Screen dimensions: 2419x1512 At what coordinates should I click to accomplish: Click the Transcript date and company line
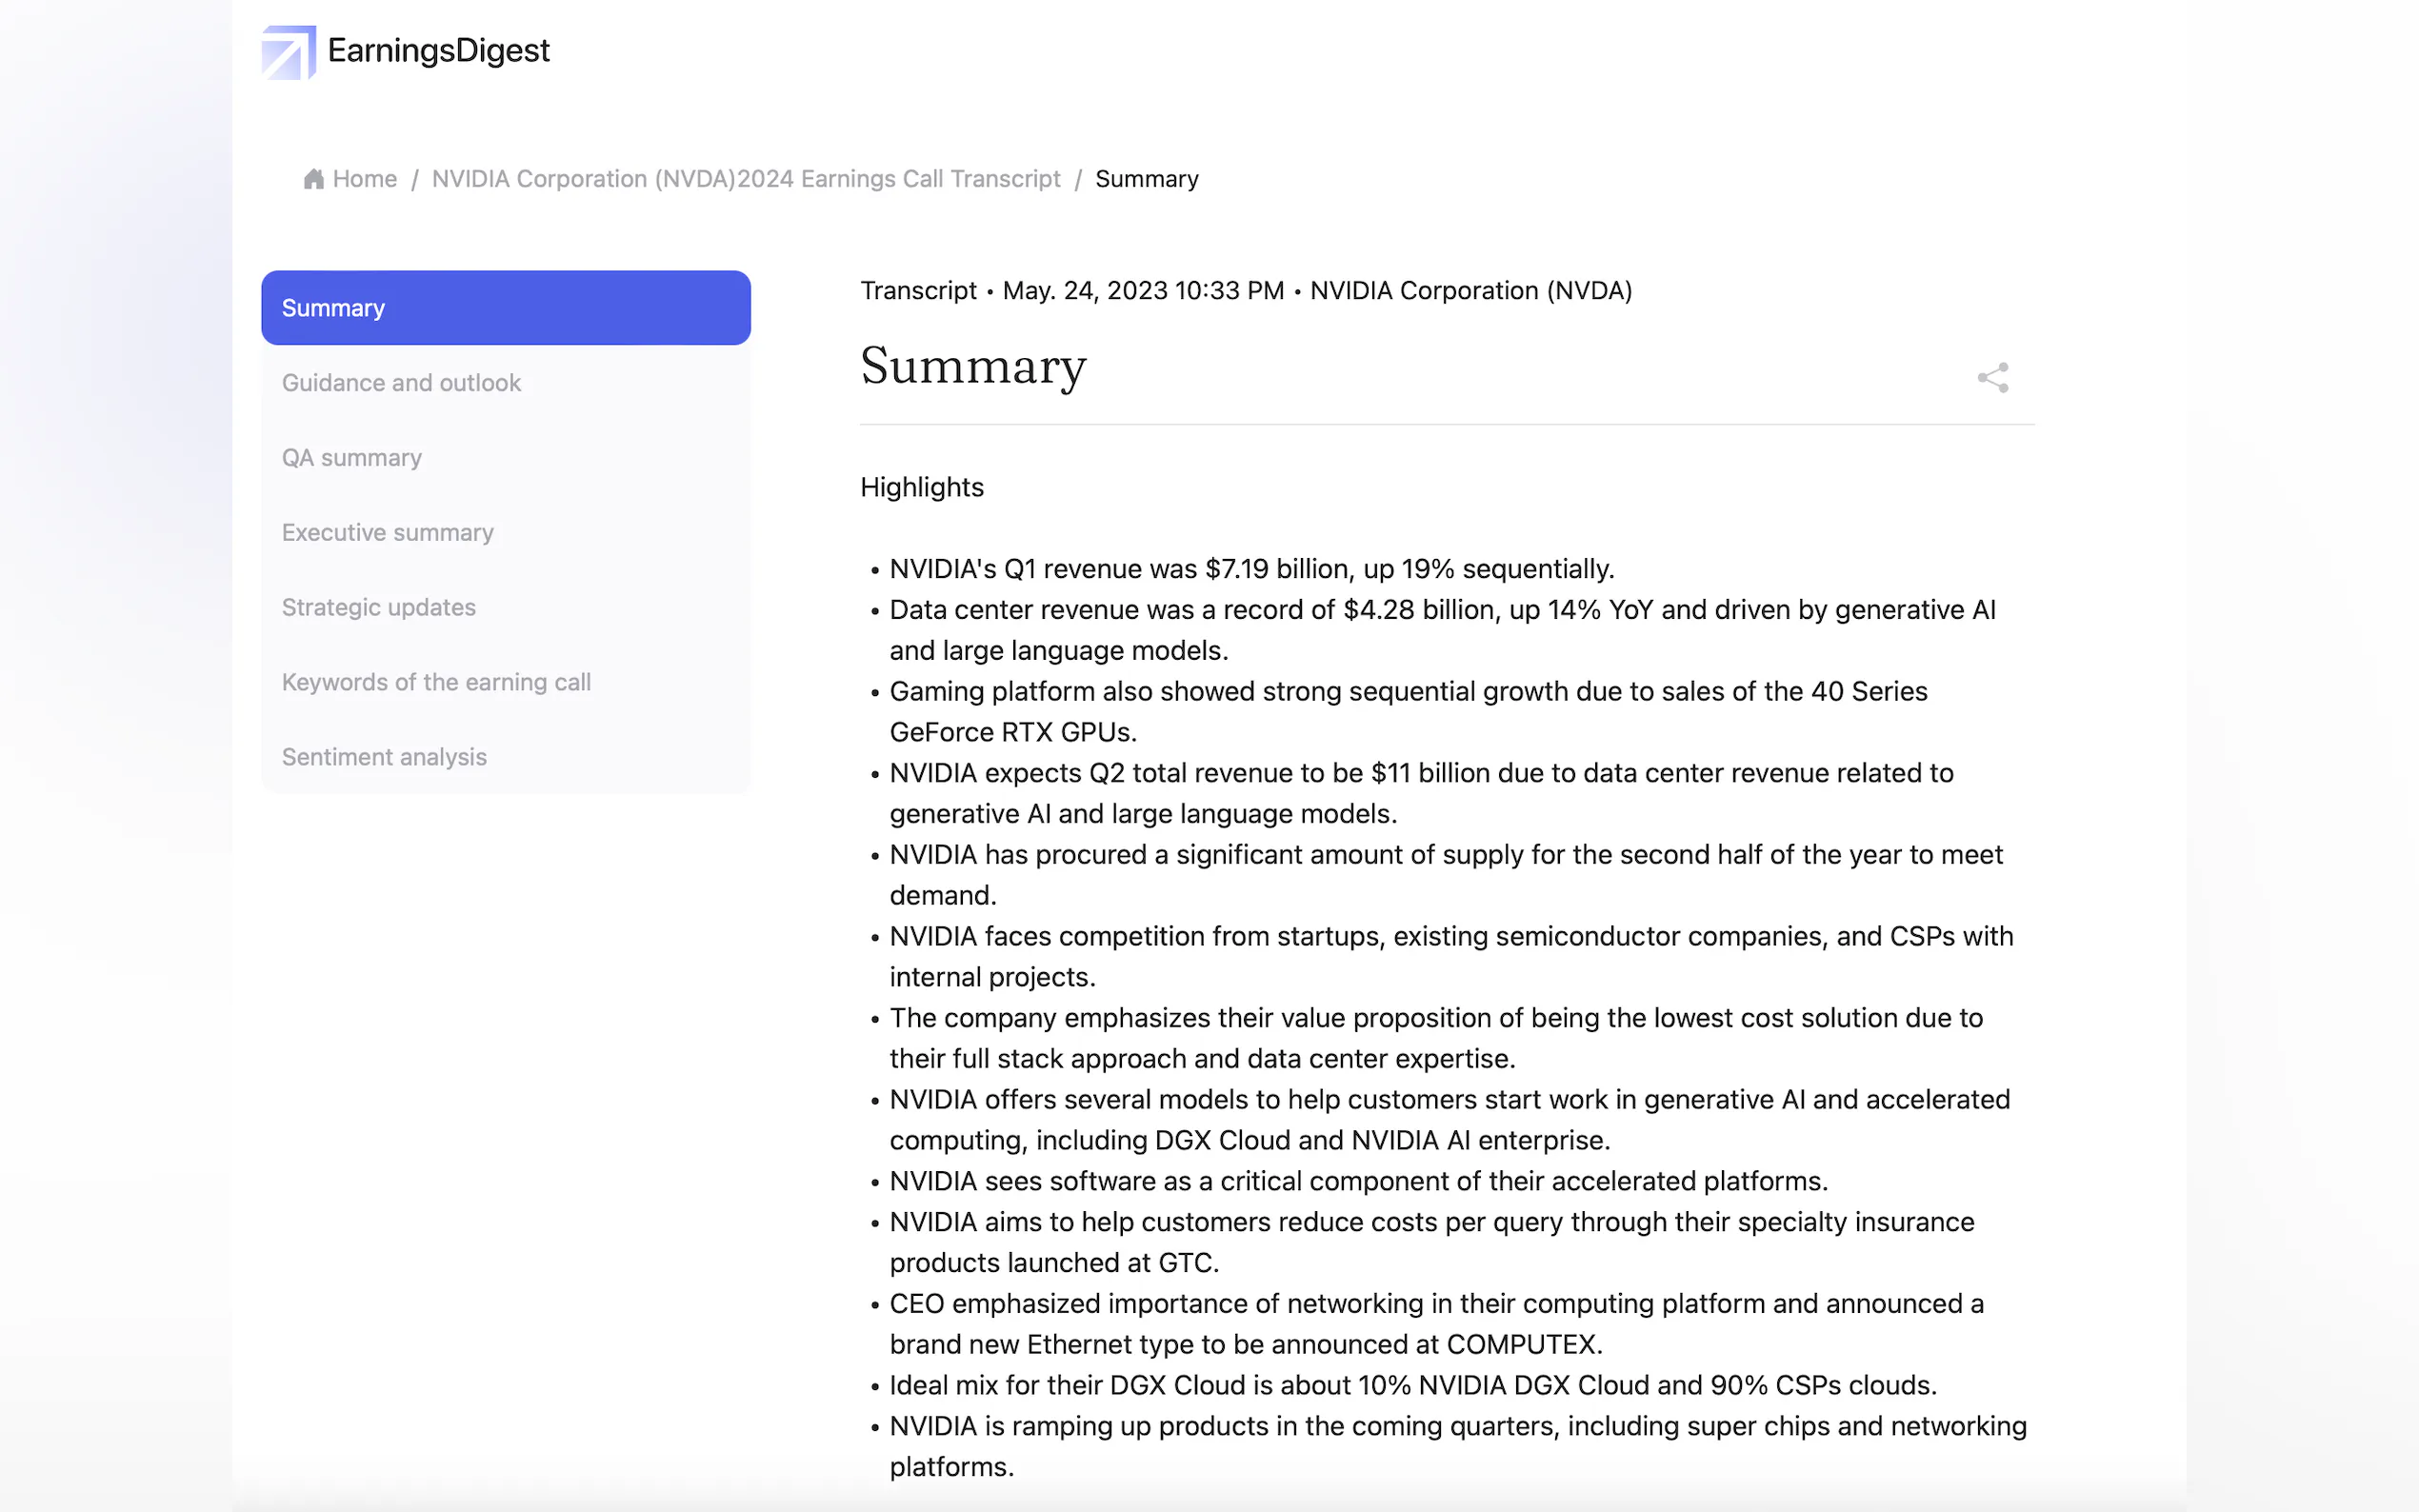click(1245, 291)
